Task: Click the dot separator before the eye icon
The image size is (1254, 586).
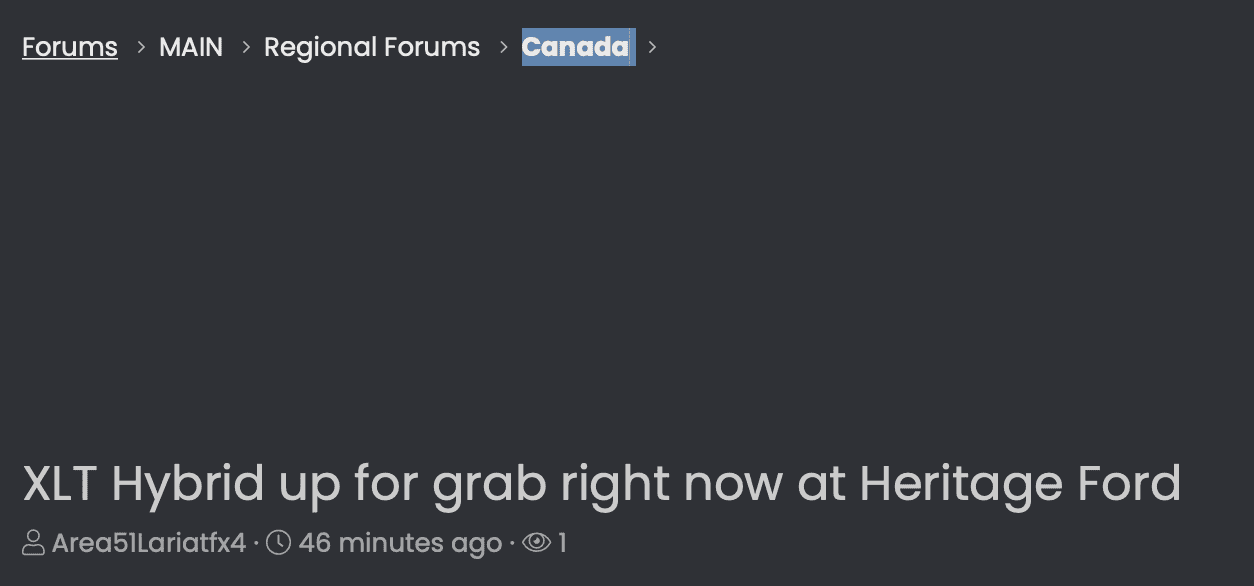Action: tap(512, 544)
